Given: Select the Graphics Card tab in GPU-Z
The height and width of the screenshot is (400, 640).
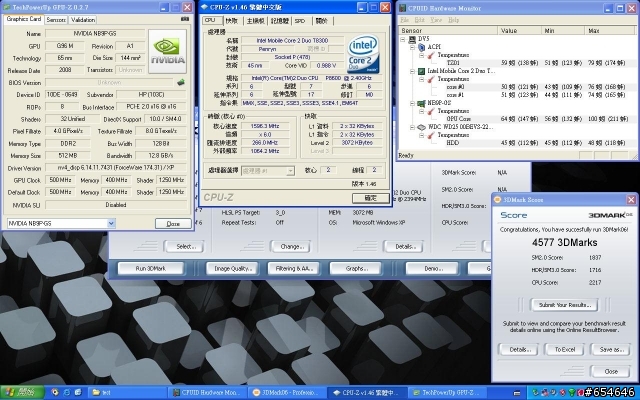Looking at the screenshot, I should (24, 19).
